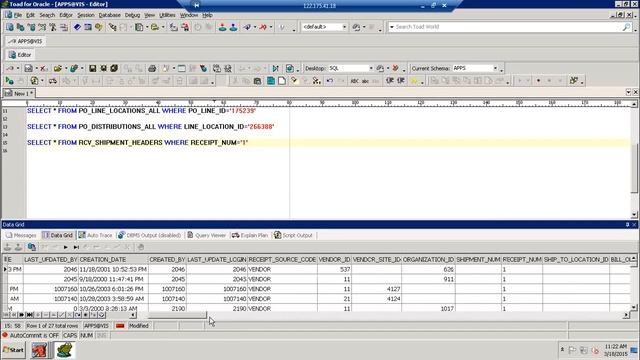Click the magnifier icon in Search Toad World
Screen dimensions: 640x360
[x=627, y=27]
